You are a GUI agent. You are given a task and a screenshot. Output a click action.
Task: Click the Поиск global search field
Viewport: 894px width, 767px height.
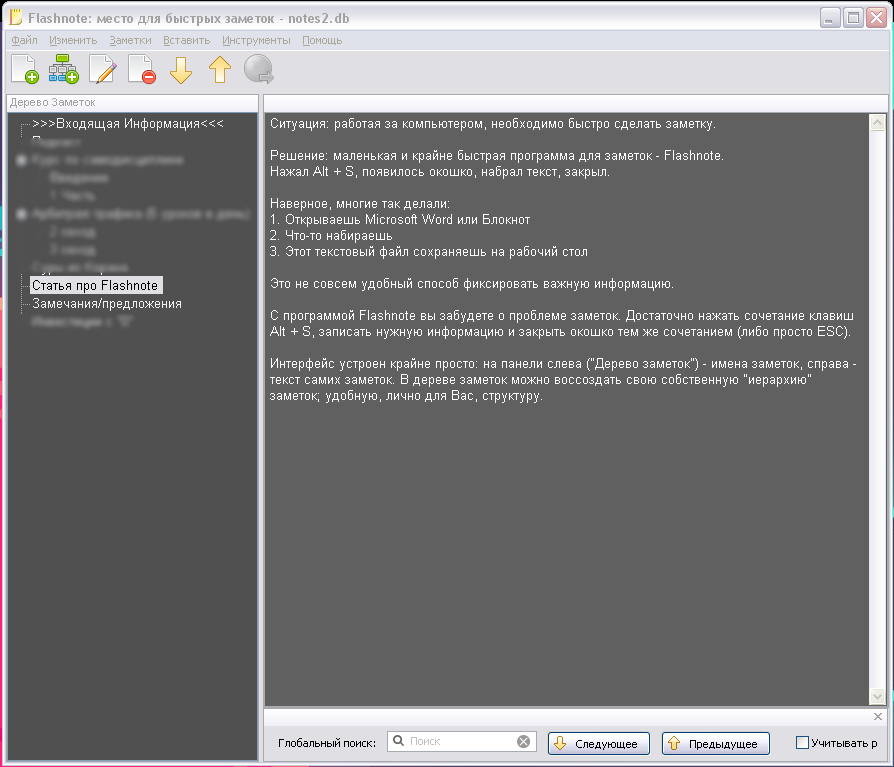click(461, 741)
